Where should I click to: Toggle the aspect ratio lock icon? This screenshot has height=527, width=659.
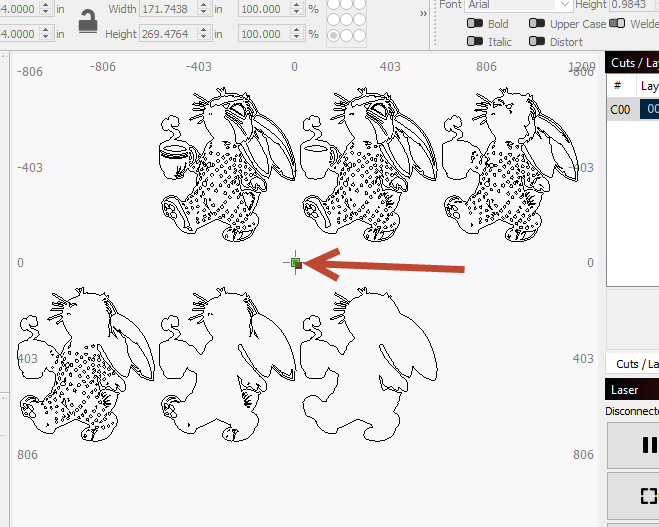(x=88, y=22)
